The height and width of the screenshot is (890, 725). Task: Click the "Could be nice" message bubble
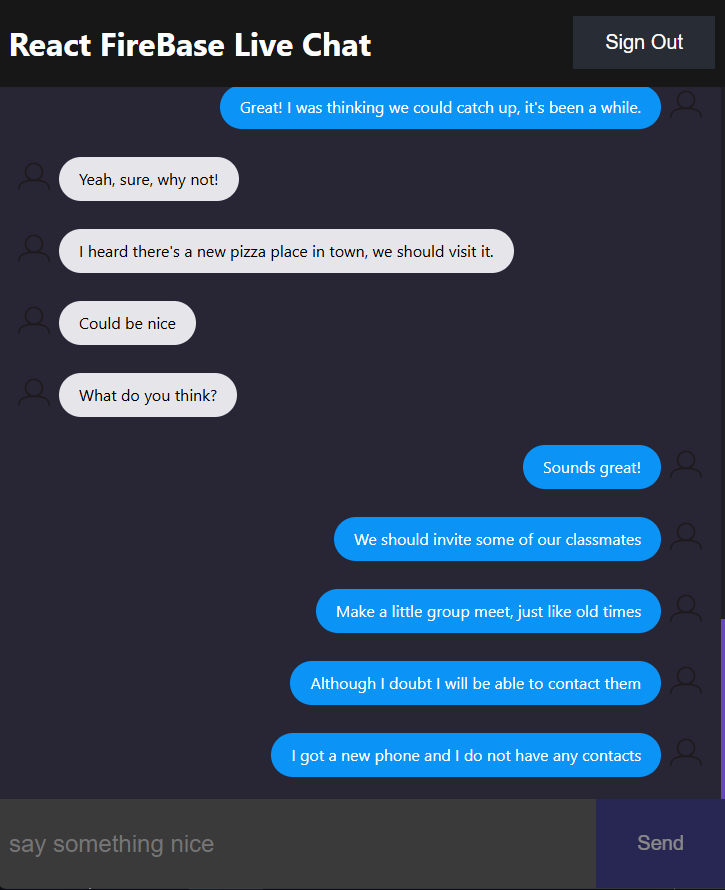click(127, 323)
